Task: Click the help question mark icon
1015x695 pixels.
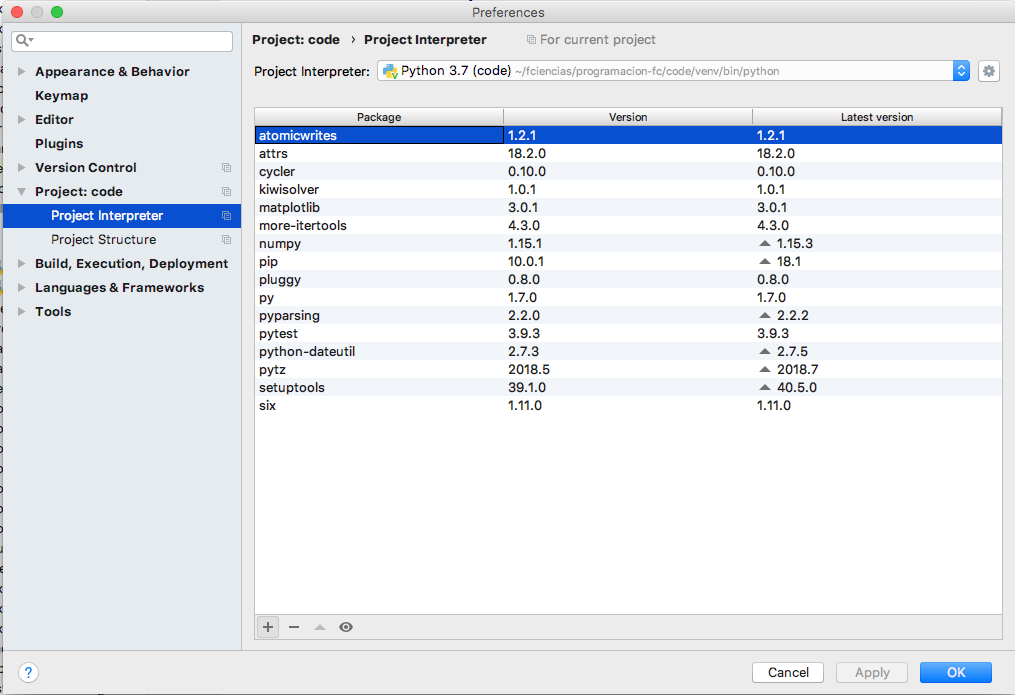Action: pyautogui.click(x=28, y=672)
